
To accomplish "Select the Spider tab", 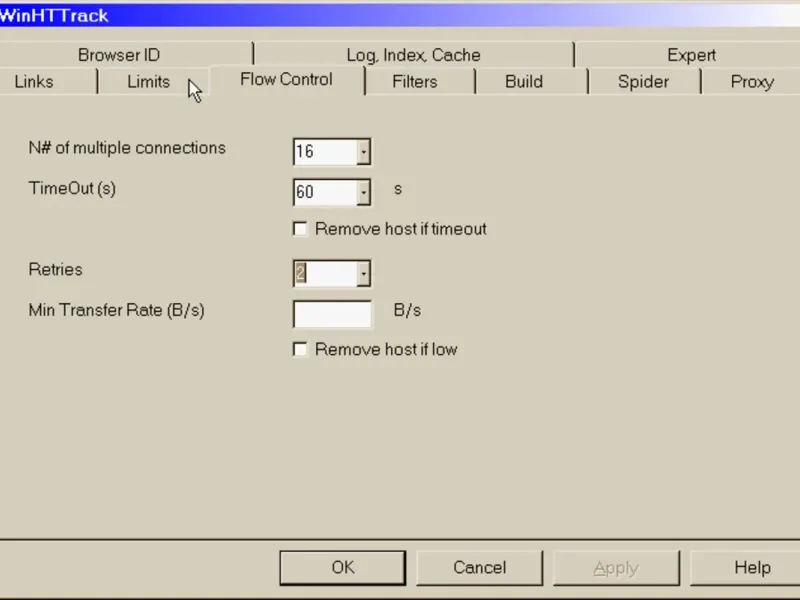I will coord(643,82).
